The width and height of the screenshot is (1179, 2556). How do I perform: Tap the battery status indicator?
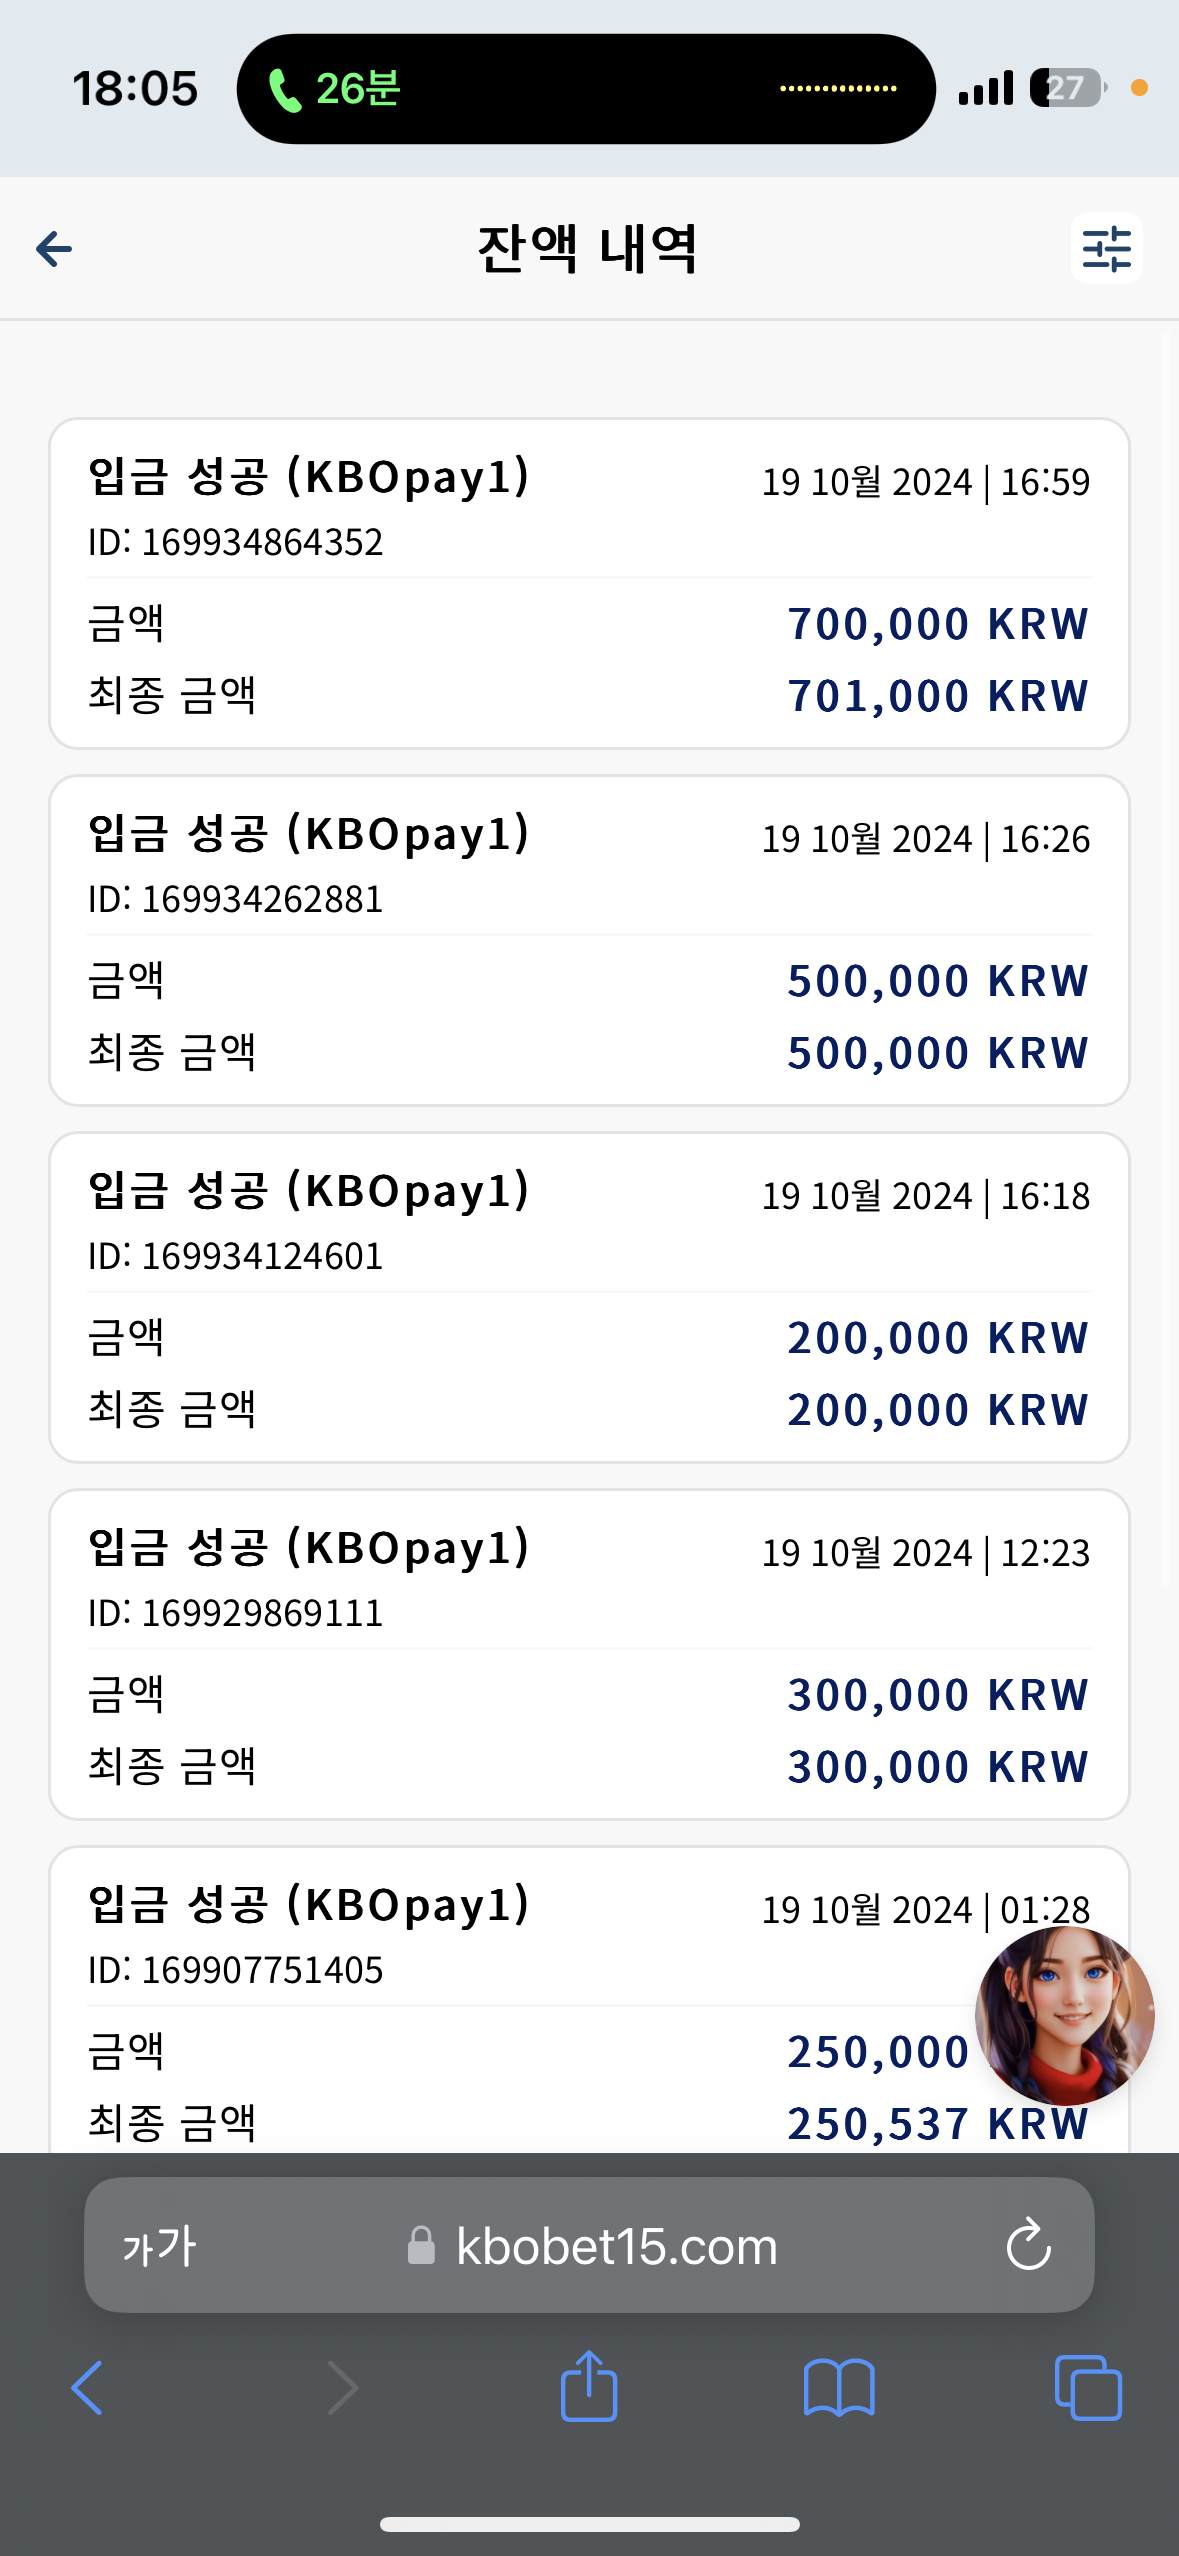pos(1068,88)
